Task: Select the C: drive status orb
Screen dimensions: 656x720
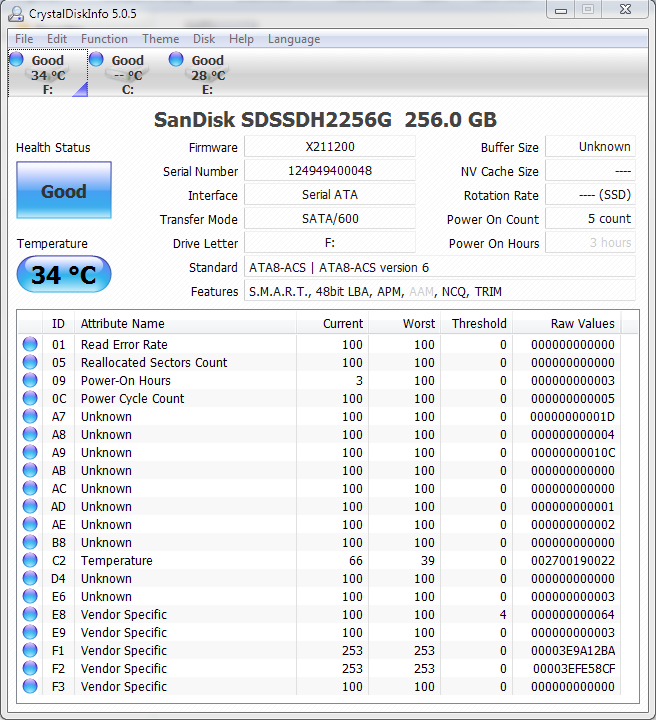Action: 97,60
